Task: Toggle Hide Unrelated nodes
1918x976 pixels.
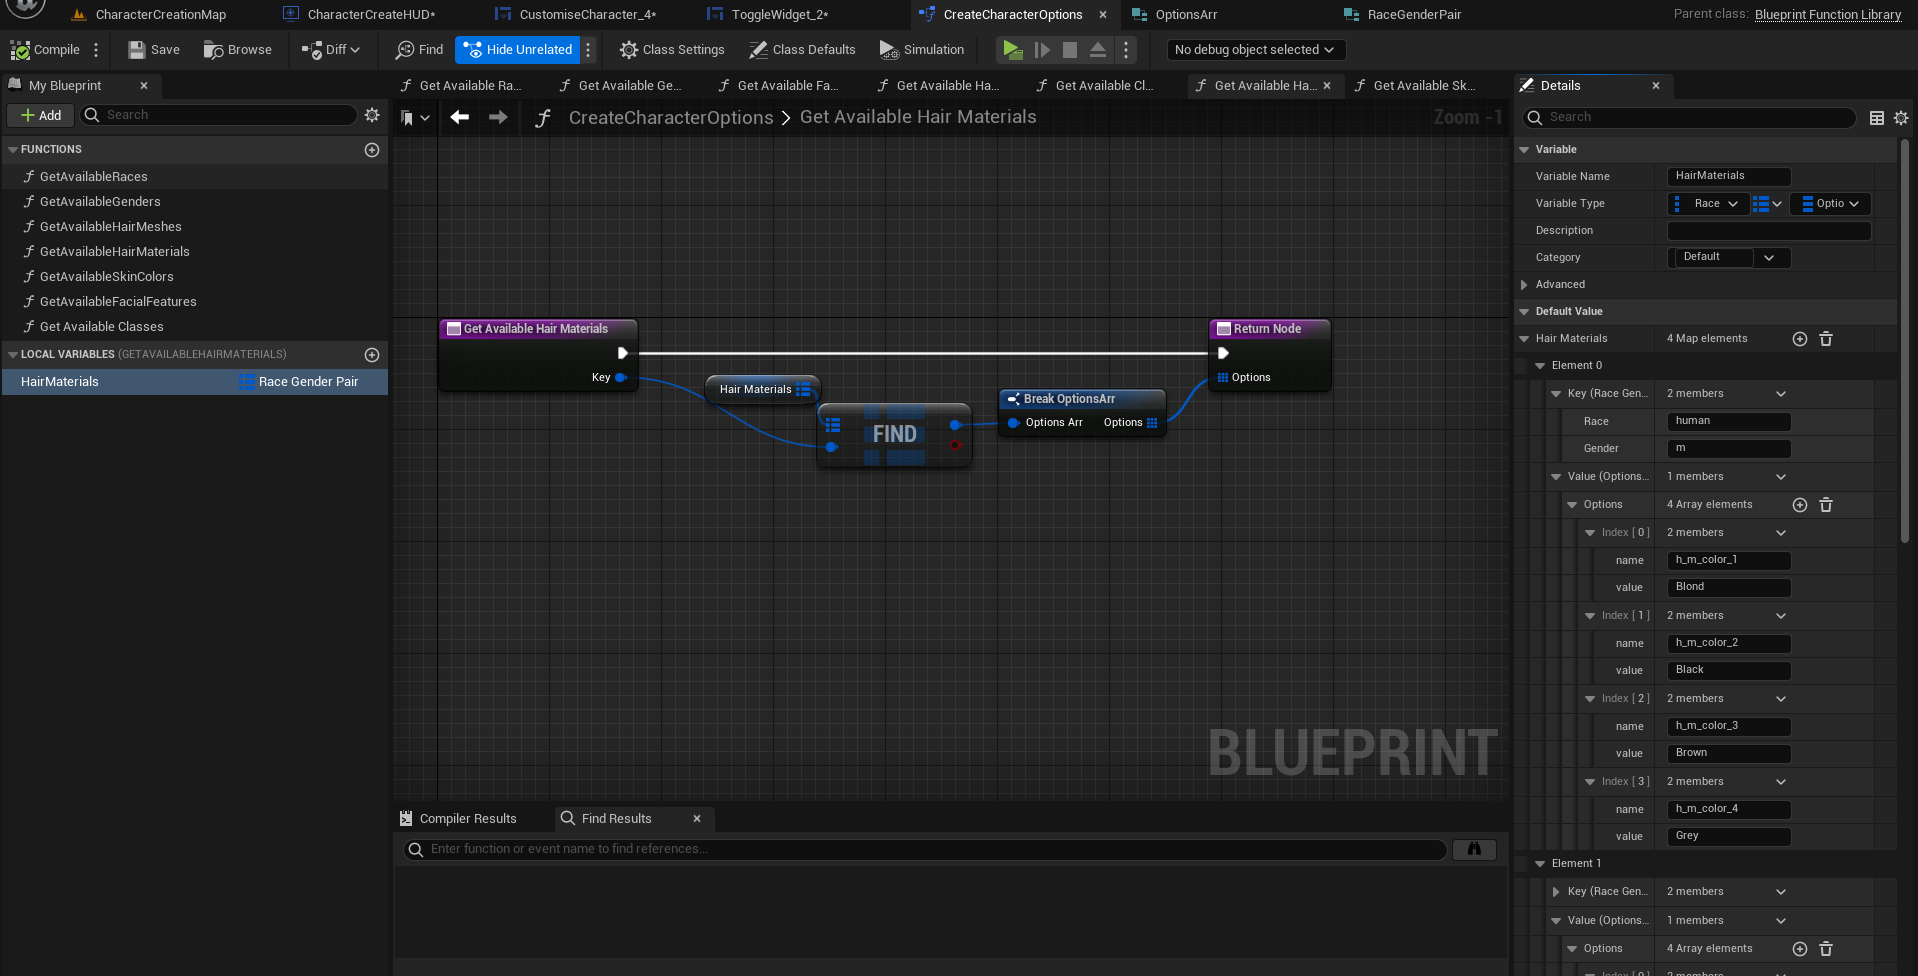Action: pyautogui.click(x=518, y=50)
